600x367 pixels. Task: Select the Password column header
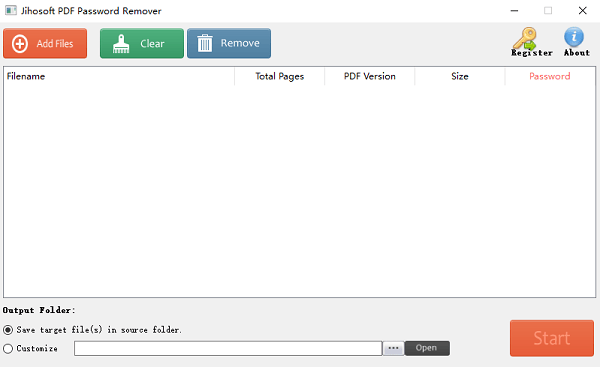pyautogui.click(x=550, y=76)
